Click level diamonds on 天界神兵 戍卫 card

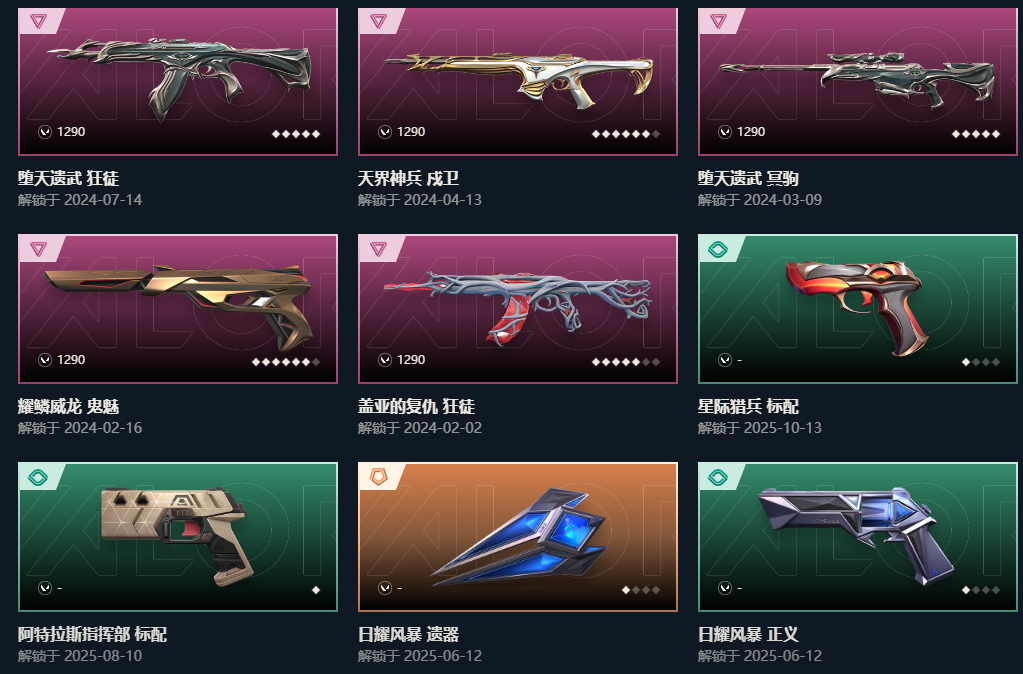626,134
